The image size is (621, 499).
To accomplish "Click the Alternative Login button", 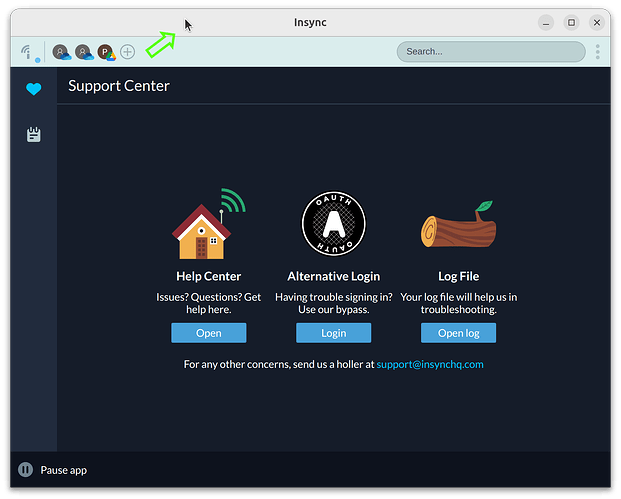I will 333,333.
